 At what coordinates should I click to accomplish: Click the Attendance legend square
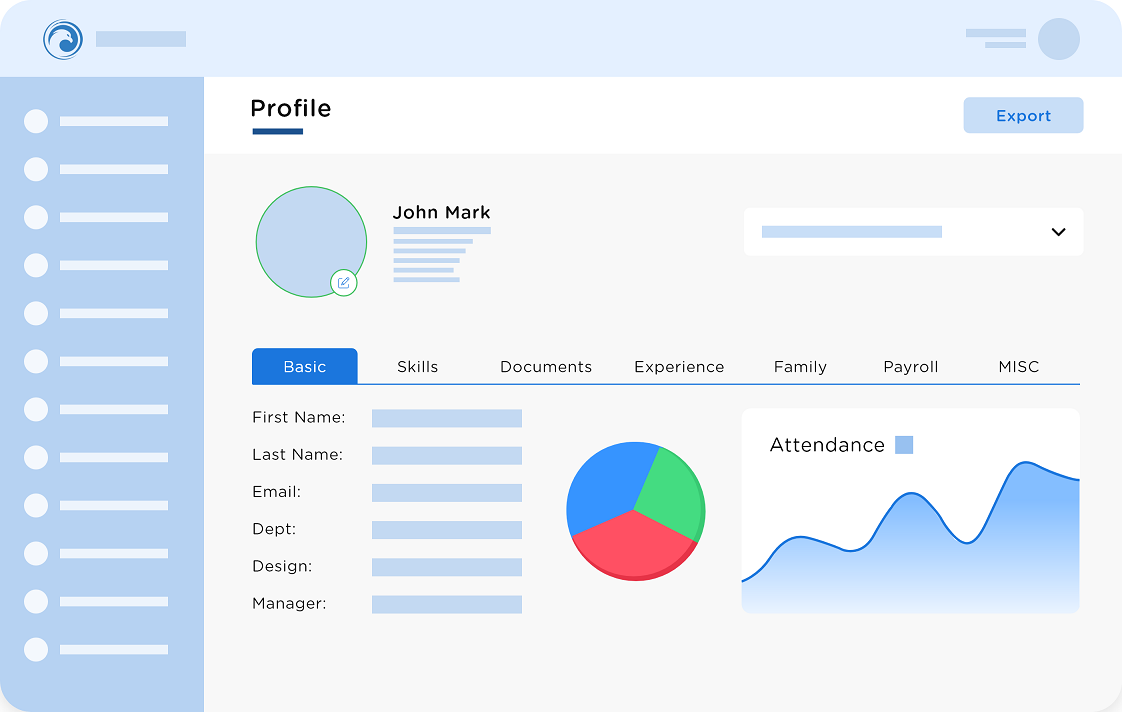(904, 445)
